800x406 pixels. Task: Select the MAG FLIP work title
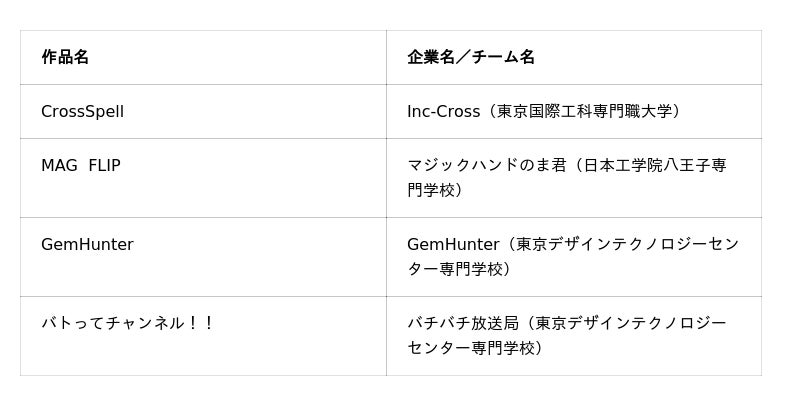pyautogui.click(x=80, y=165)
